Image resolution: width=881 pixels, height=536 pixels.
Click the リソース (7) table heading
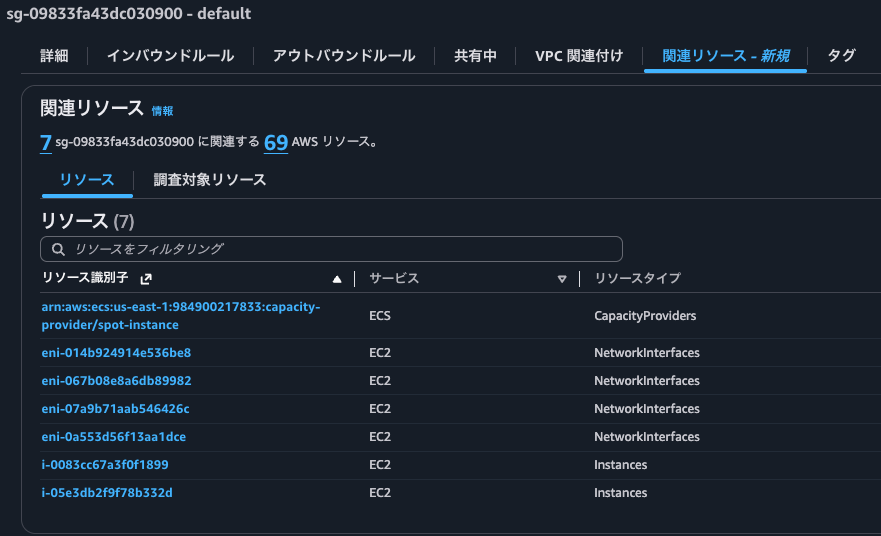[x=87, y=221]
